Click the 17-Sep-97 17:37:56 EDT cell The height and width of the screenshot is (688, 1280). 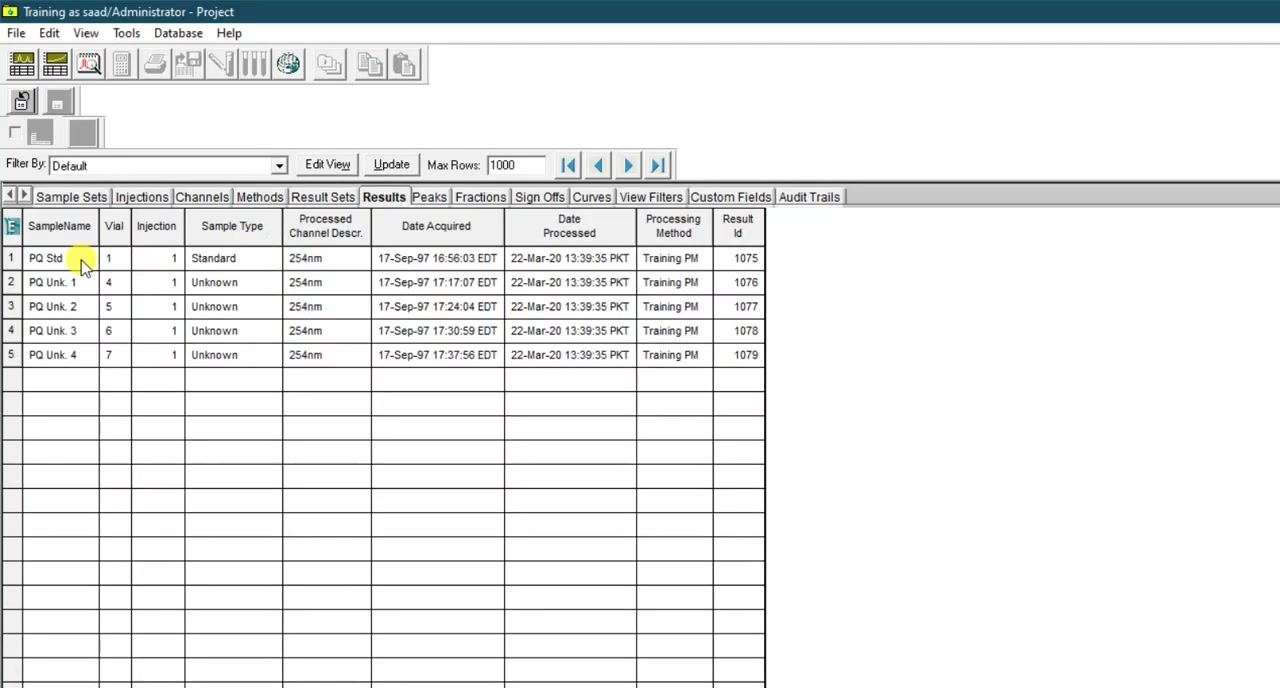pos(437,355)
